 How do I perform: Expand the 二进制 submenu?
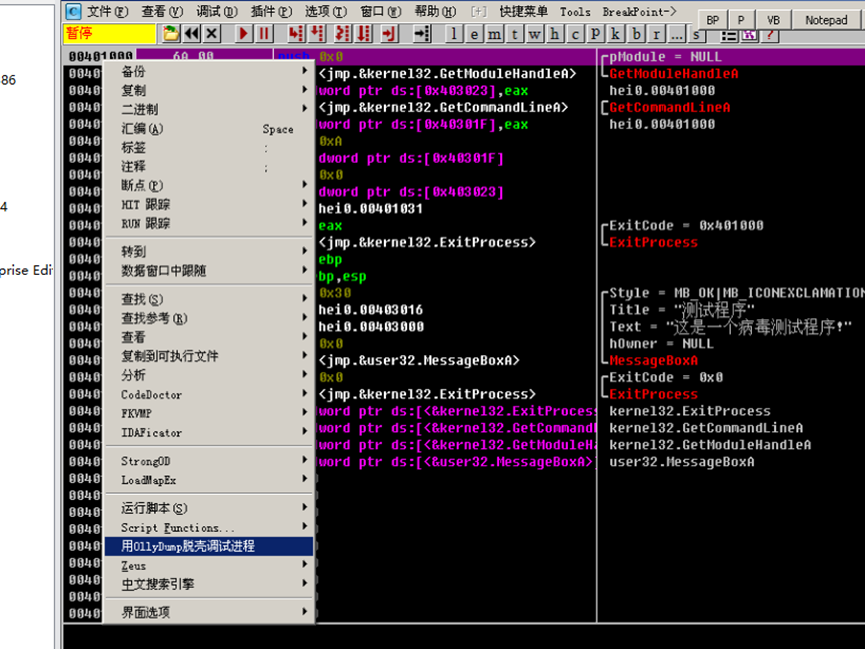pyautogui.click(x=209, y=109)
